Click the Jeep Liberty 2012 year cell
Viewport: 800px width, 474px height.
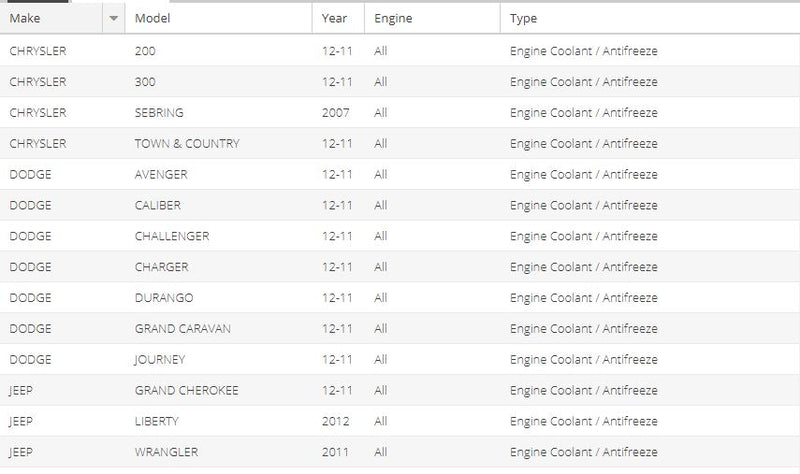coord(338,421)
